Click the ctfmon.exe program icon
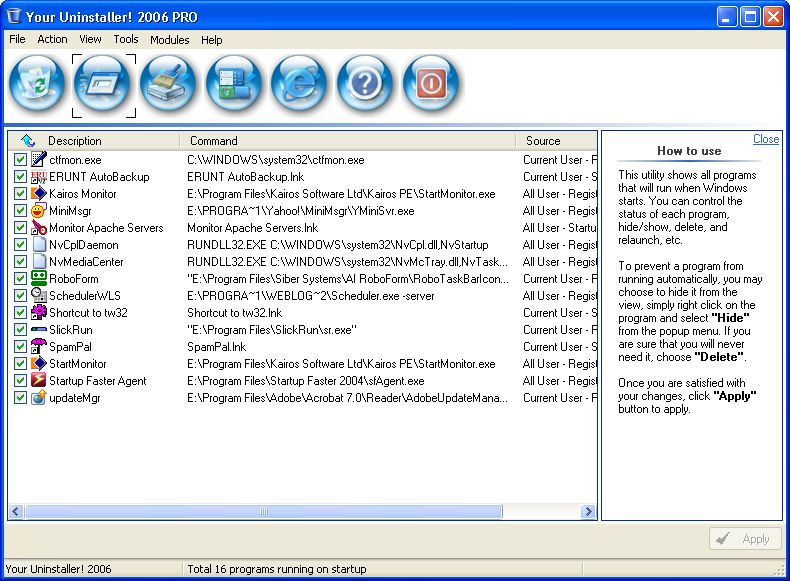 (39, 160)
